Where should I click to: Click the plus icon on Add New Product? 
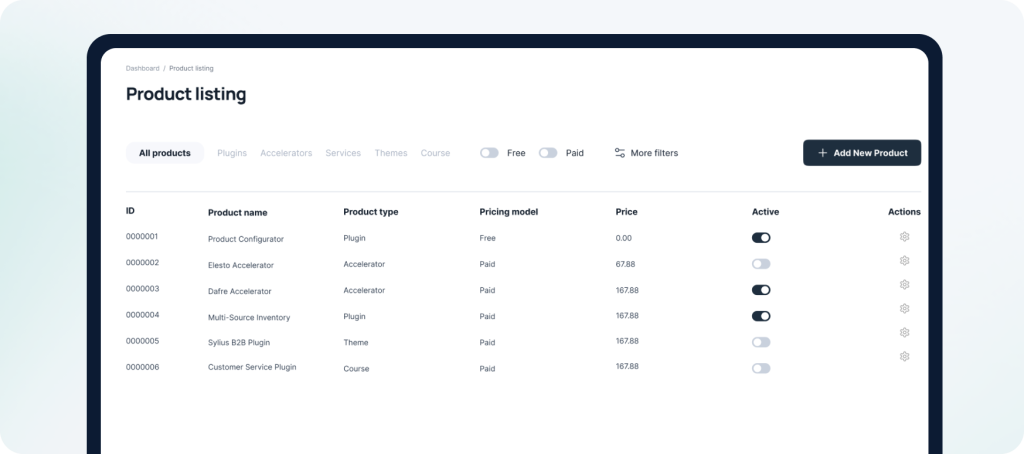tap(822, 153)
